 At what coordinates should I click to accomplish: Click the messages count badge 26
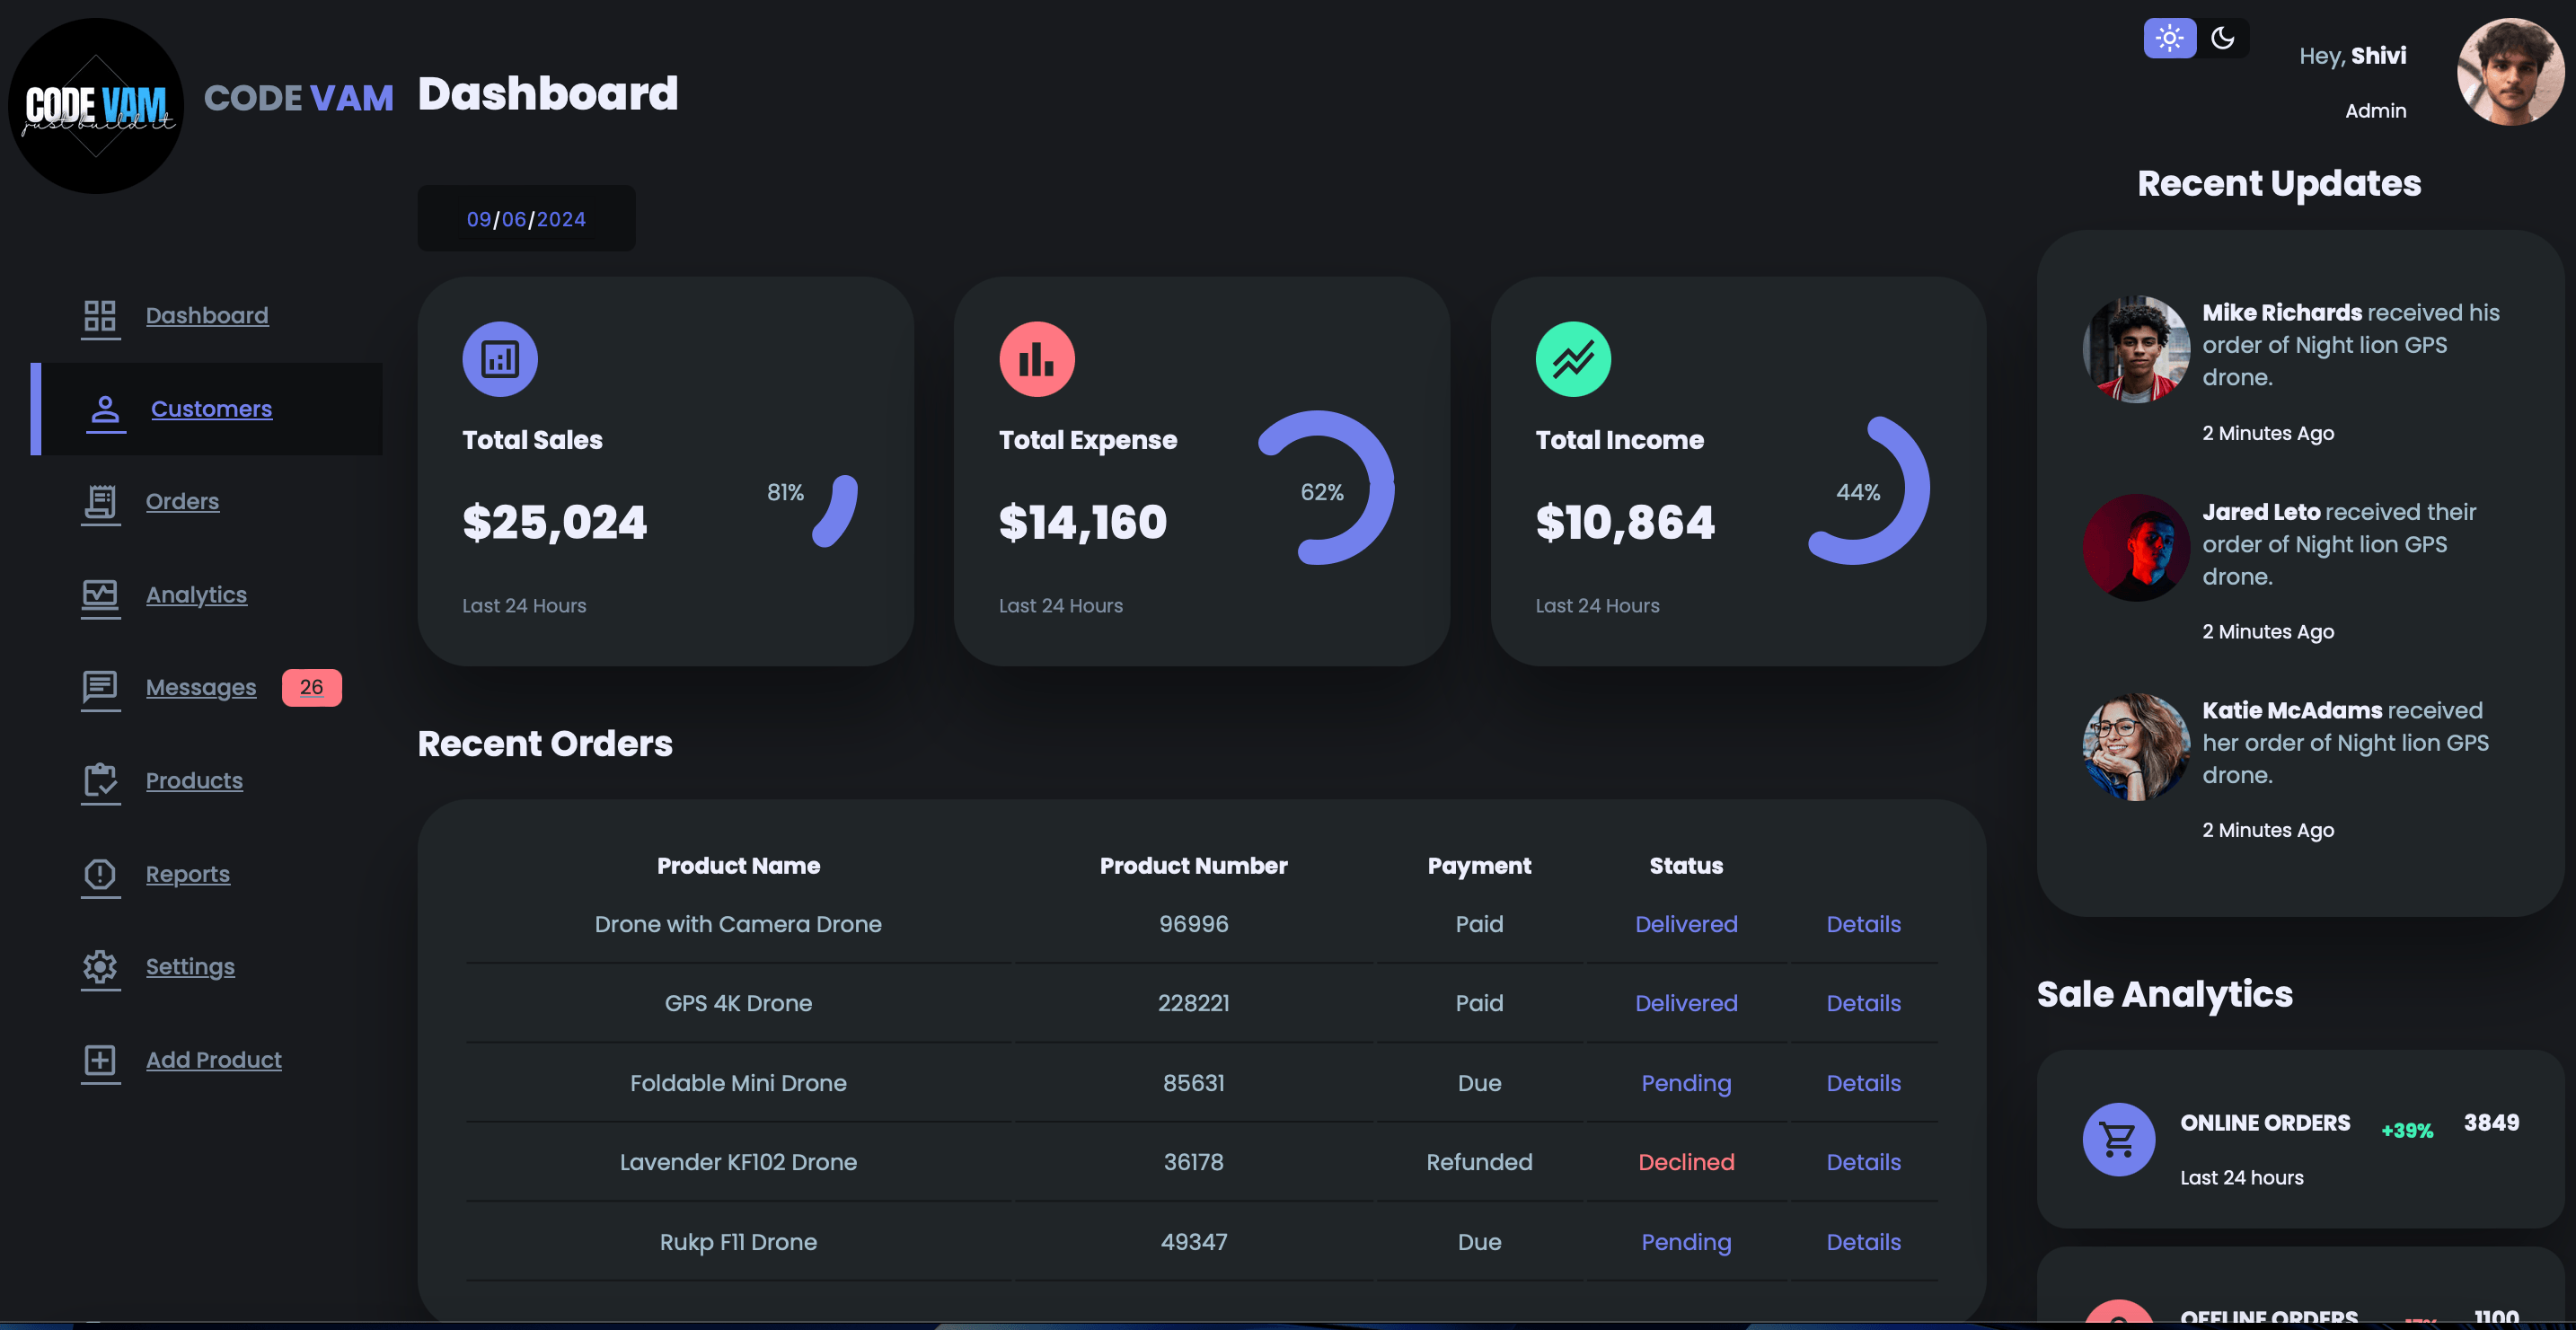(311, 687)
